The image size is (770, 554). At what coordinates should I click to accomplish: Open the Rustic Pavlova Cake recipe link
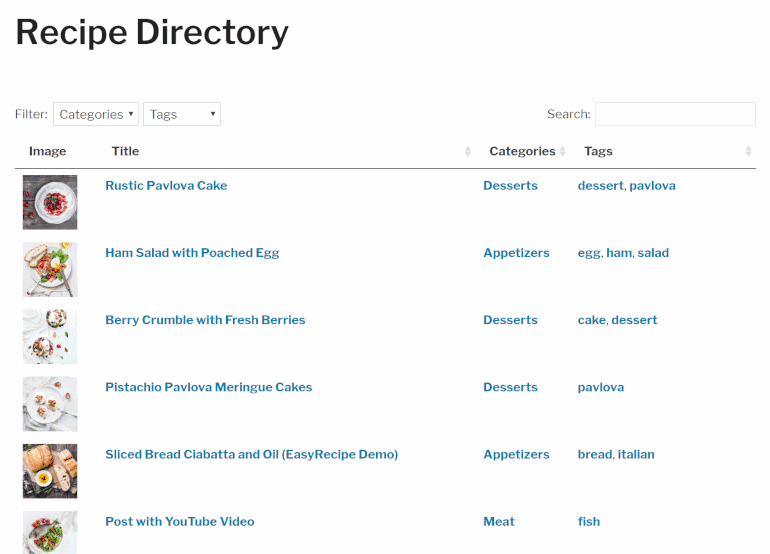[166, 186]
